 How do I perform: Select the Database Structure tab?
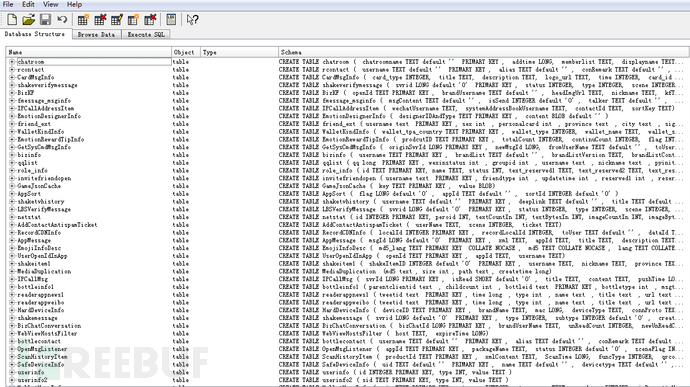coord(35,34)
